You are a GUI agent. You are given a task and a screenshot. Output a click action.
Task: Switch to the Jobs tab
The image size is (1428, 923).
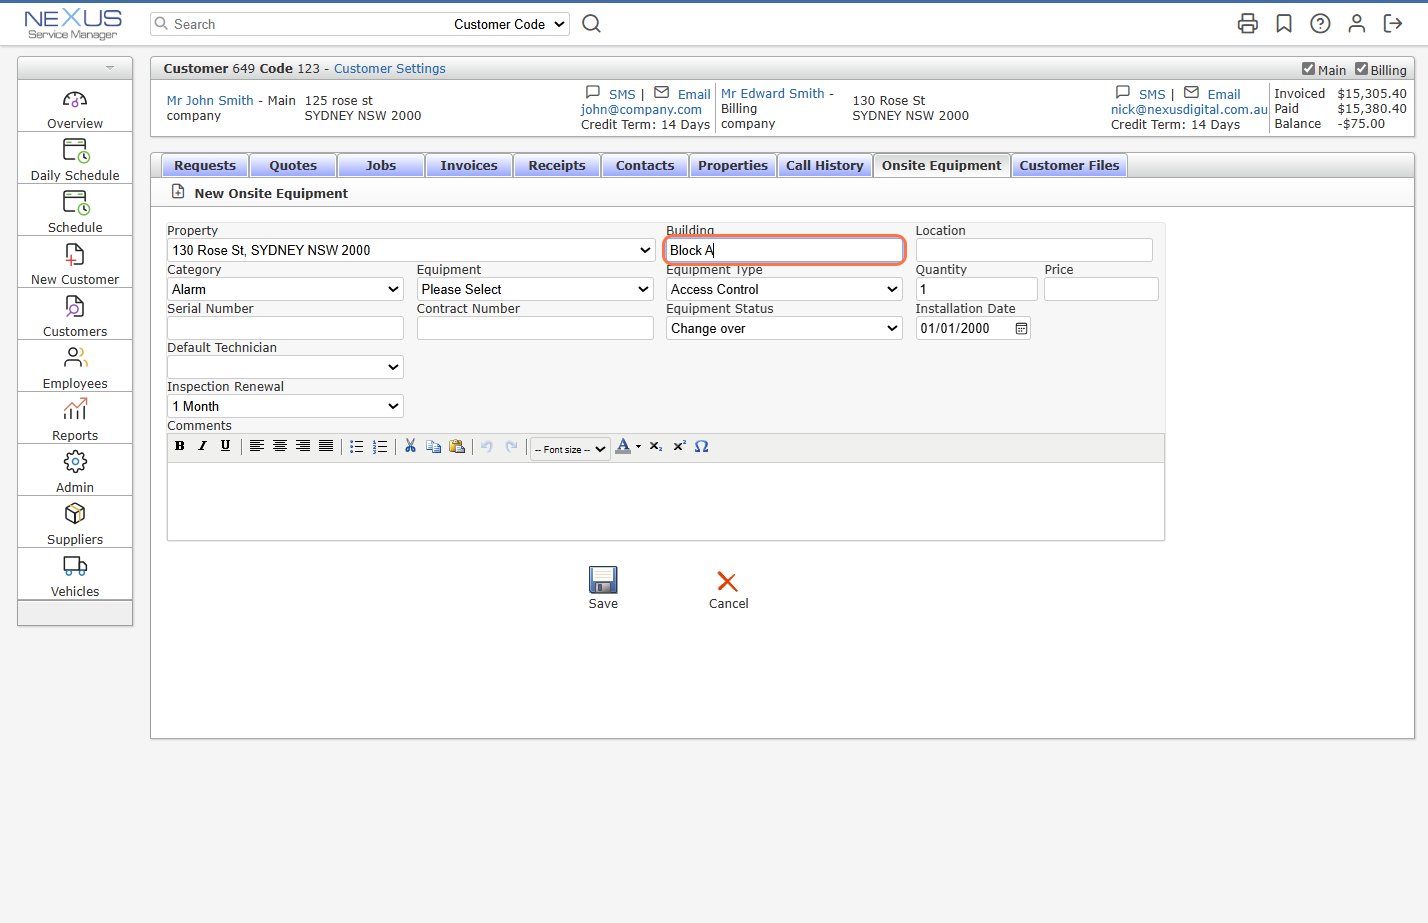click(x=381, y=165)
